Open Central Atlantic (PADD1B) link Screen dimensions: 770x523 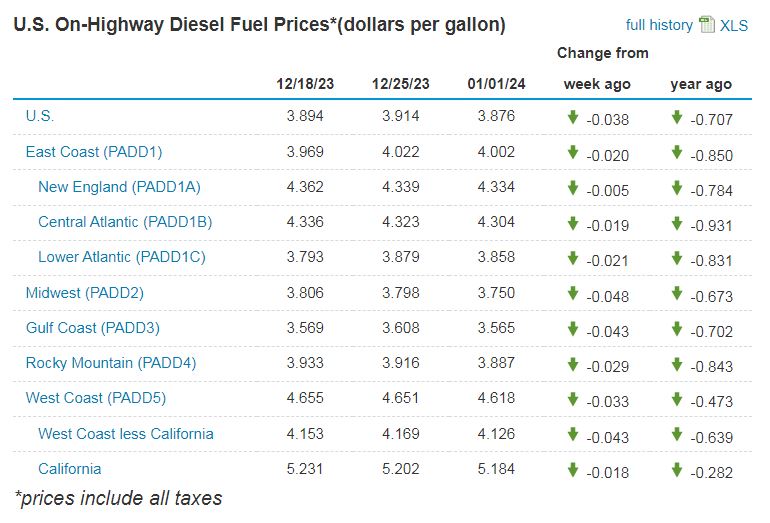(125, 222)
